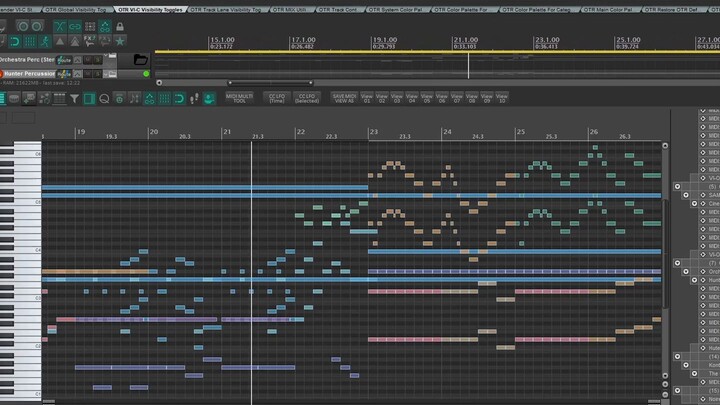Toggle visibility of the SAM row
The image size is (720, 405).
click(x=703, y=195)
